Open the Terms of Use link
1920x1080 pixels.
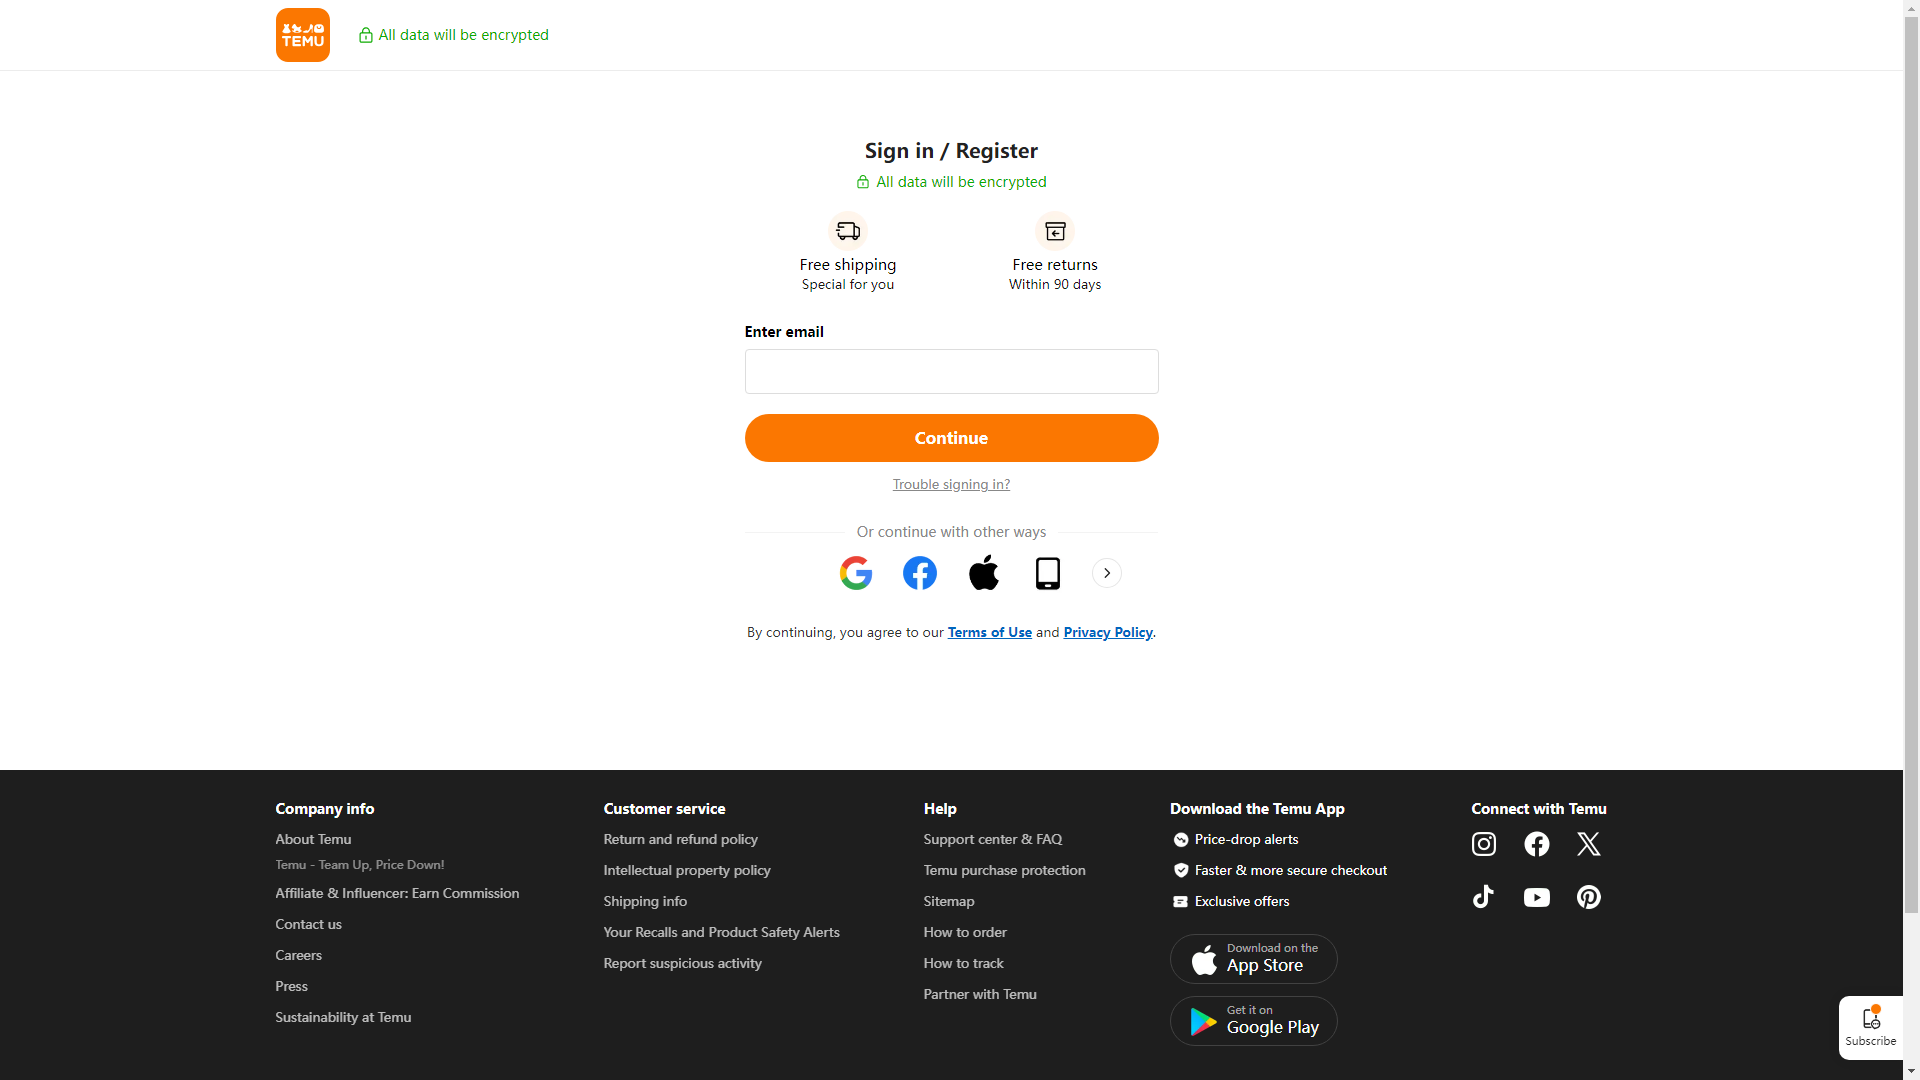tap(989, 632)
